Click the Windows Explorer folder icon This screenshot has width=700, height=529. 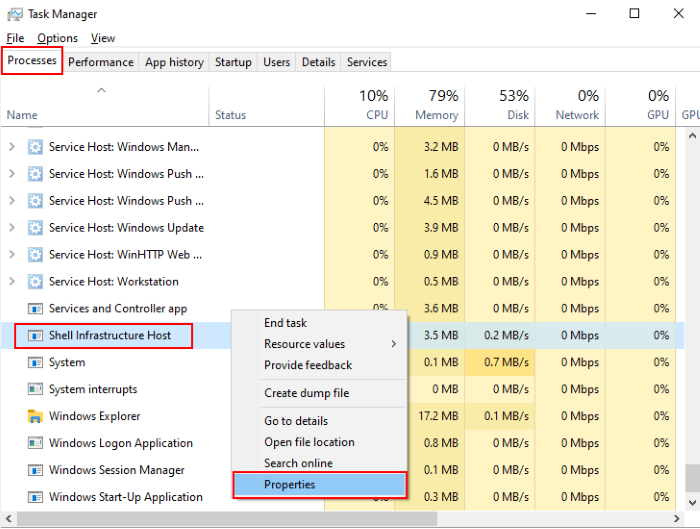(x=35, y=416)
